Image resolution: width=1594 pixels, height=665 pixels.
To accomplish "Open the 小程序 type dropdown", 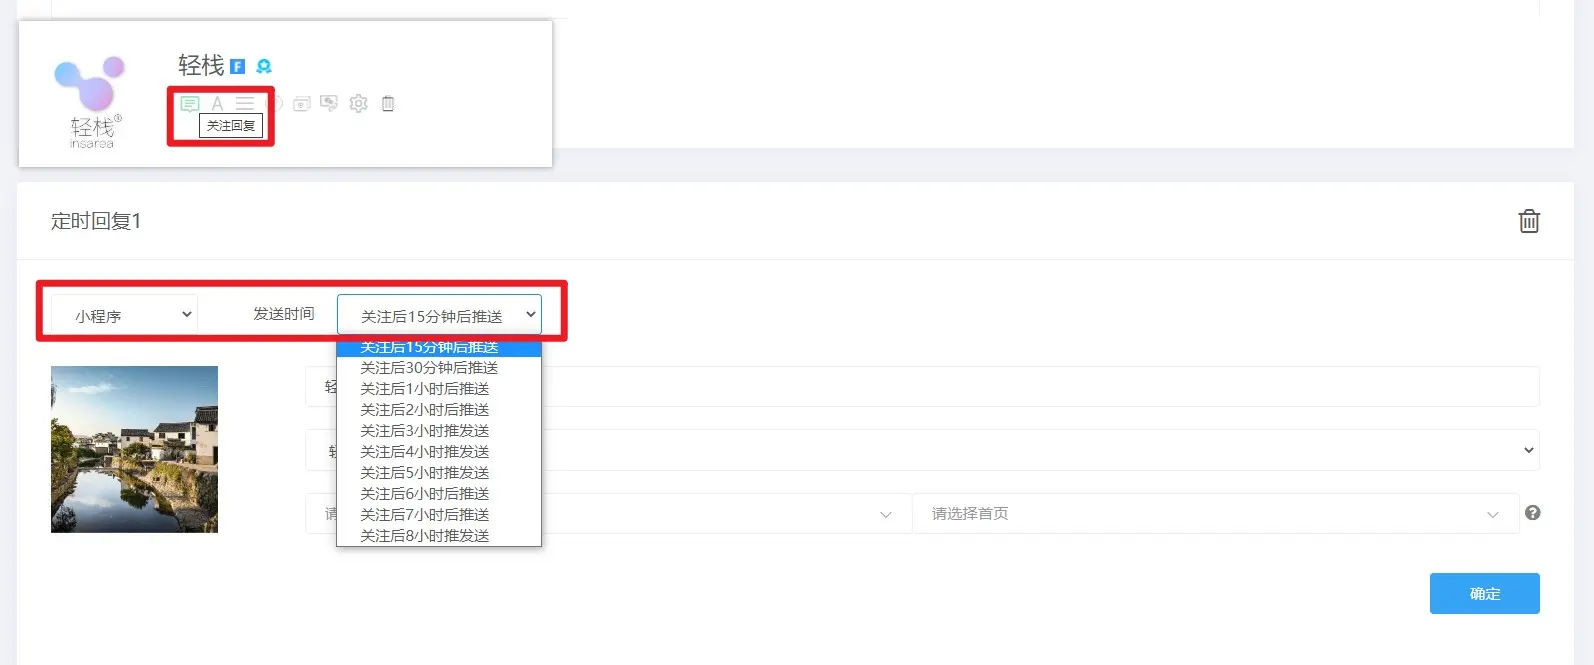I will (125, 315).
